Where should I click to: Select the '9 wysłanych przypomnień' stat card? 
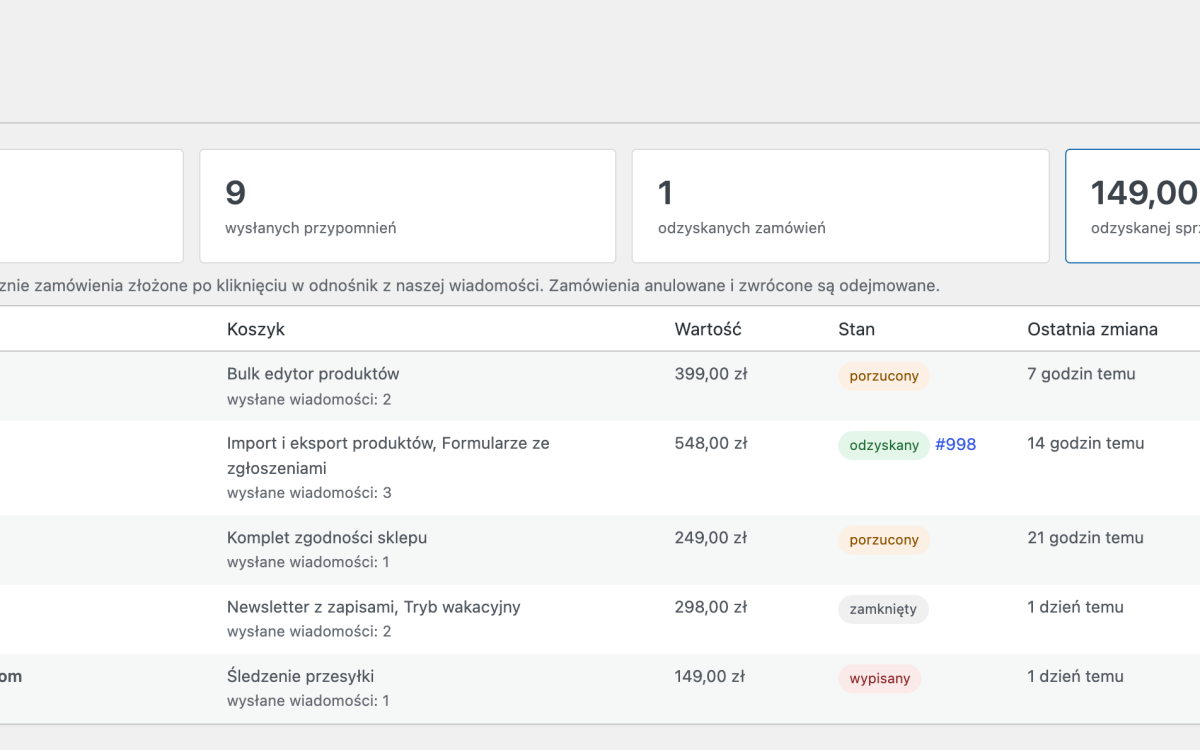[407, 206]
